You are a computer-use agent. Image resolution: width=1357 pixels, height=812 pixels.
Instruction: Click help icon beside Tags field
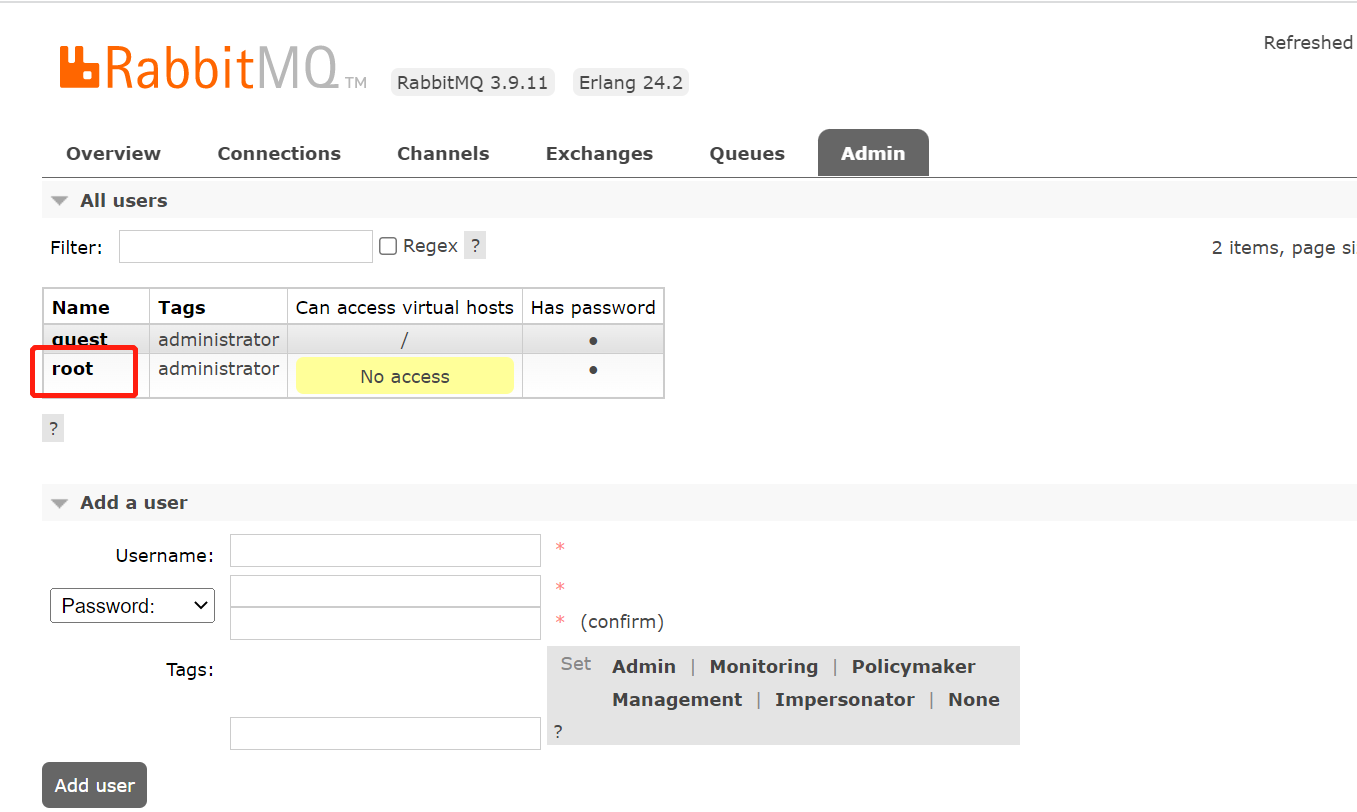click(558, 732)
